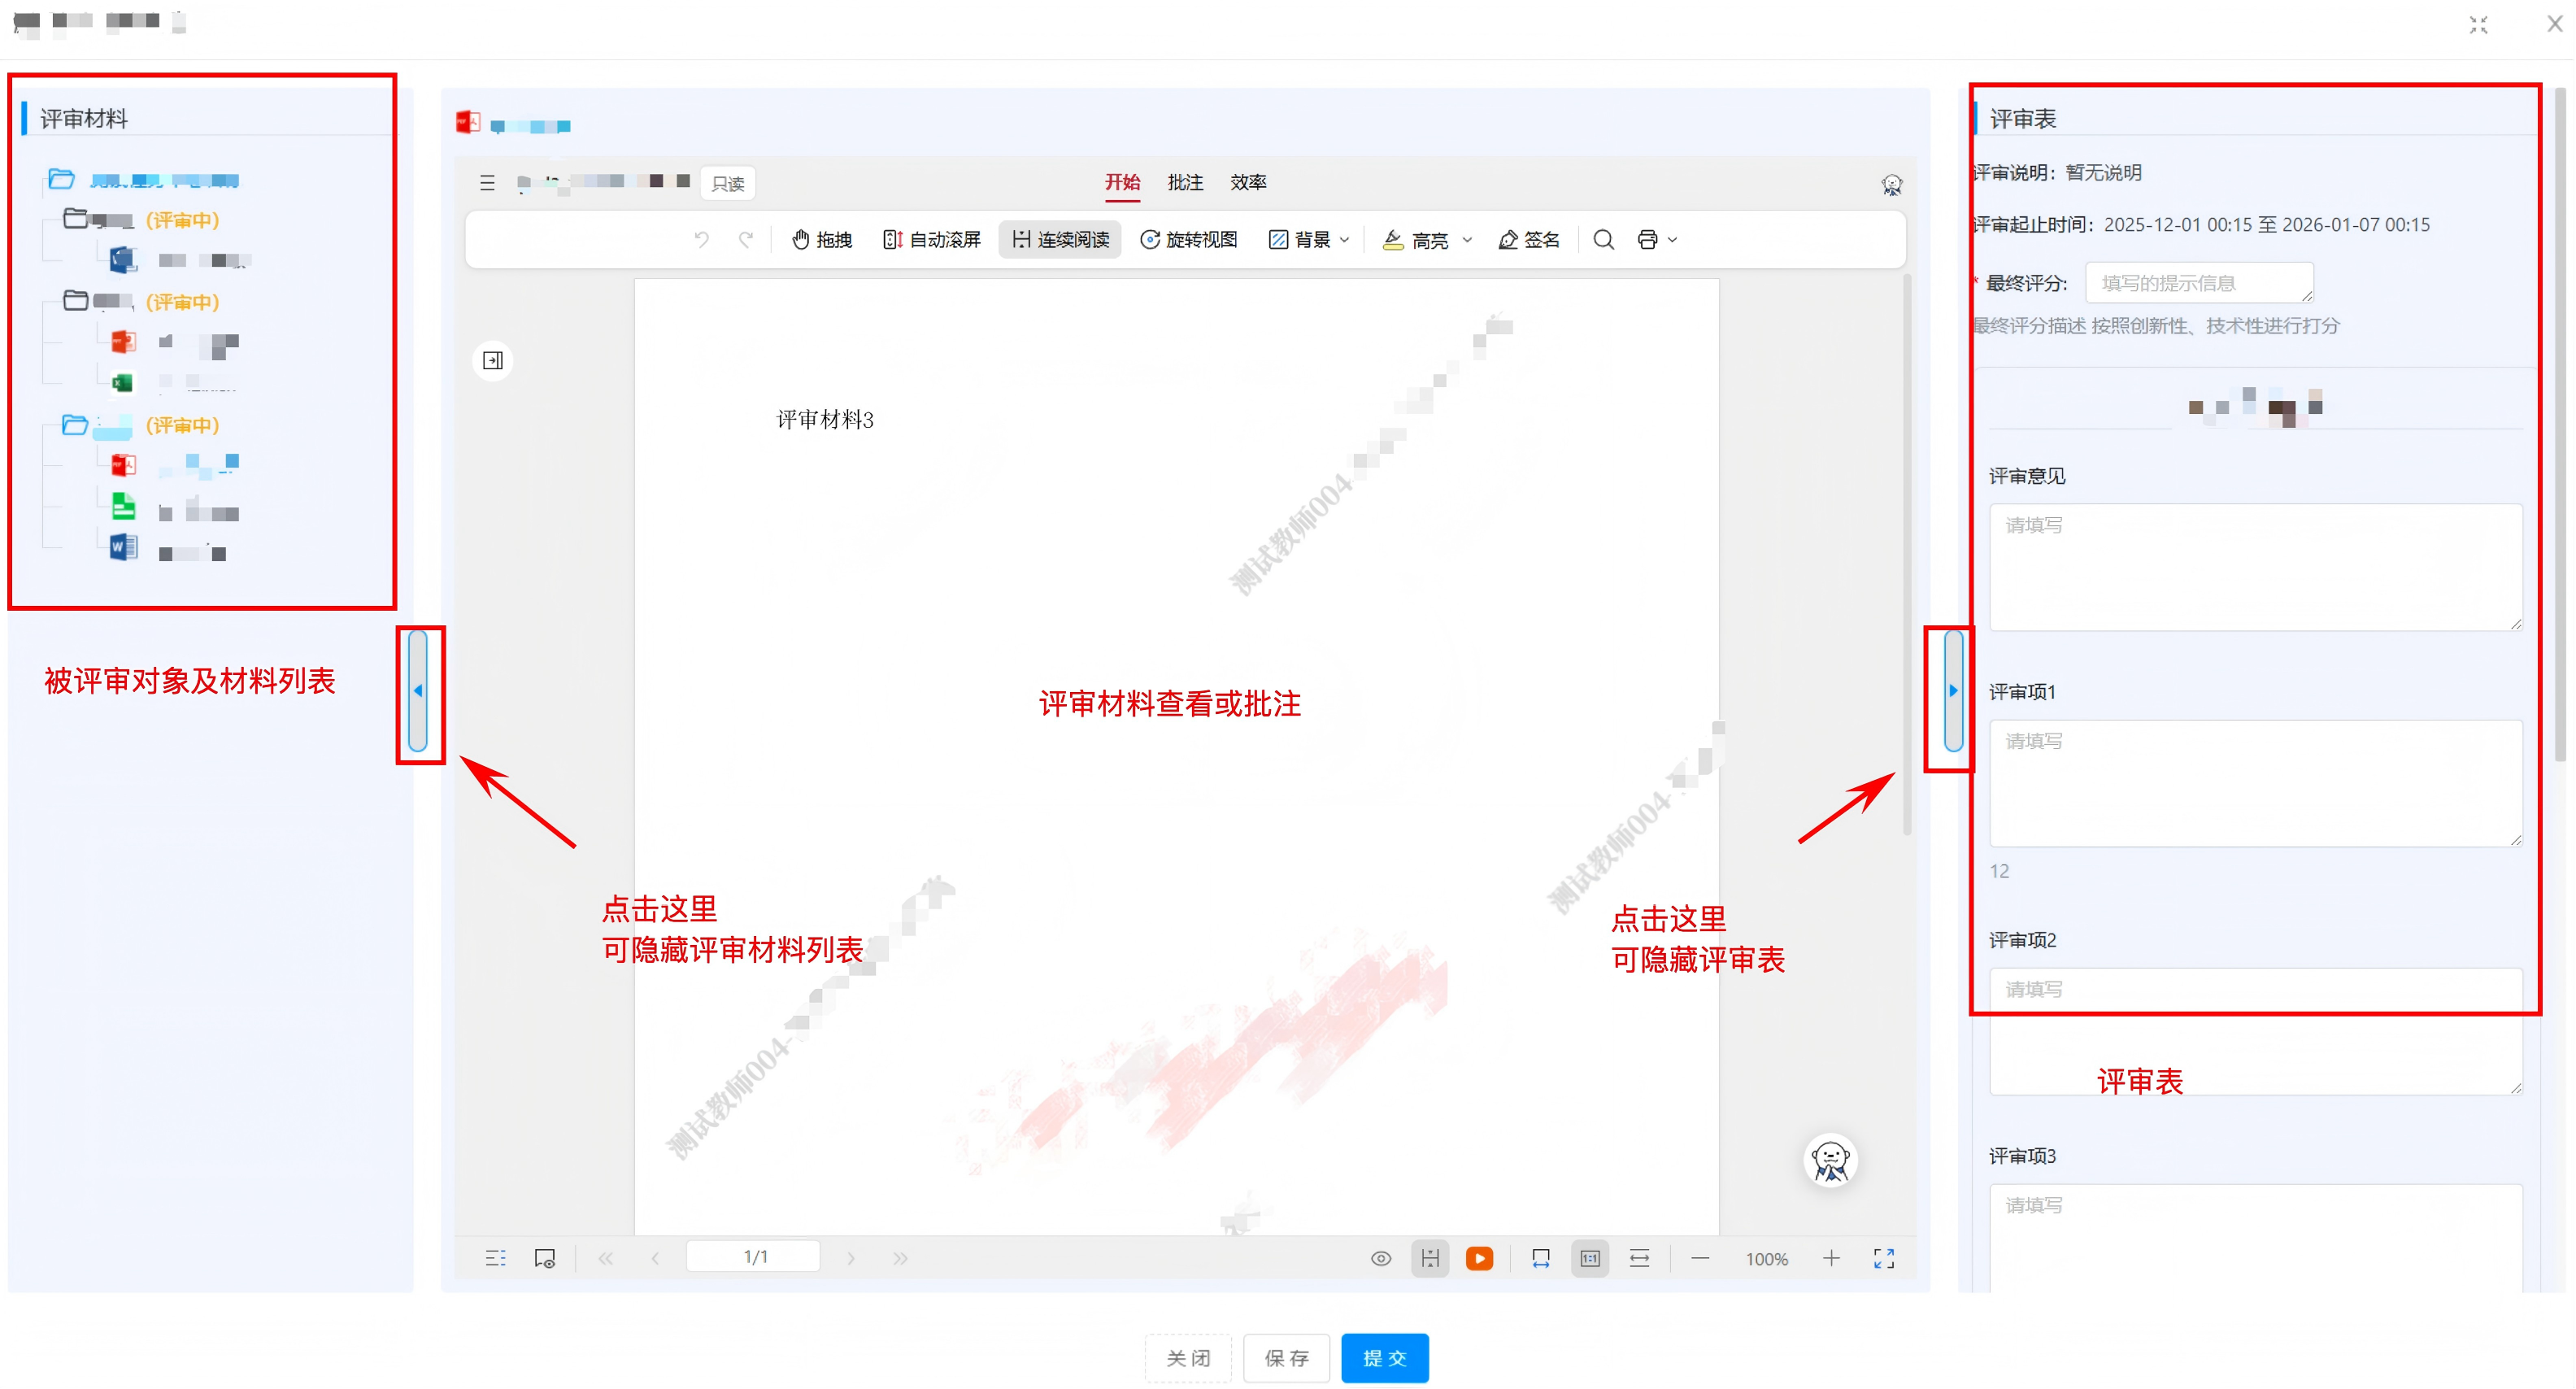
Task: Click the 旋转视图 rotate view tool
Action: point(1189,240)
